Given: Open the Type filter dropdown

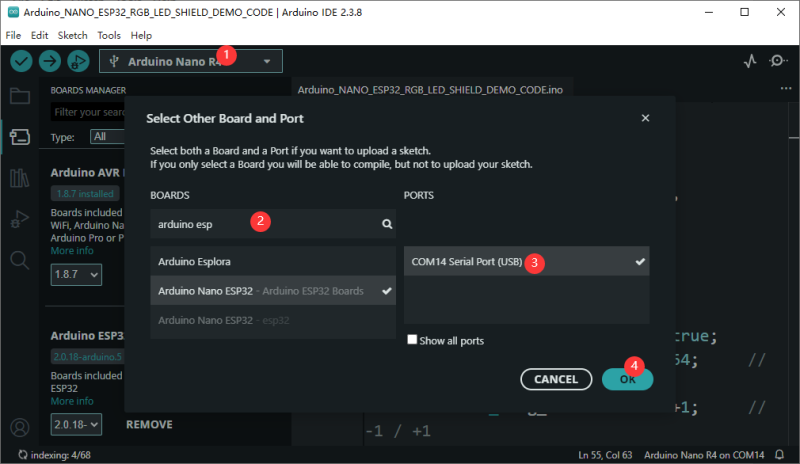Looking at the screenshot, I should [x=107, y=137].
